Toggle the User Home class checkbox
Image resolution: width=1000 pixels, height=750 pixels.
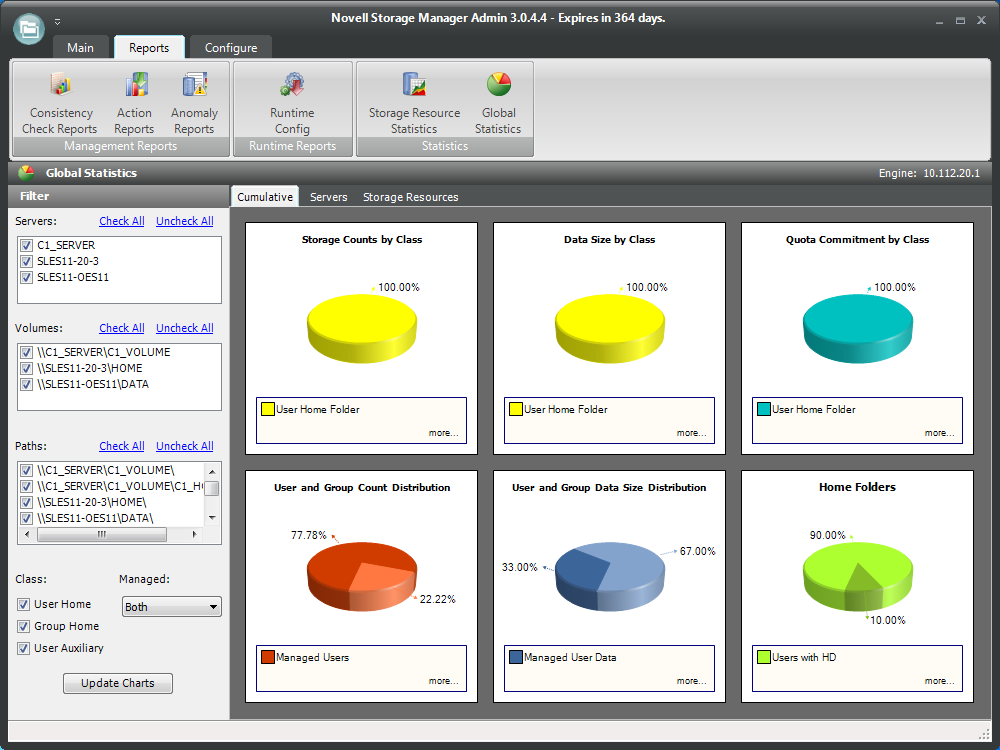(x=24, y=604)
